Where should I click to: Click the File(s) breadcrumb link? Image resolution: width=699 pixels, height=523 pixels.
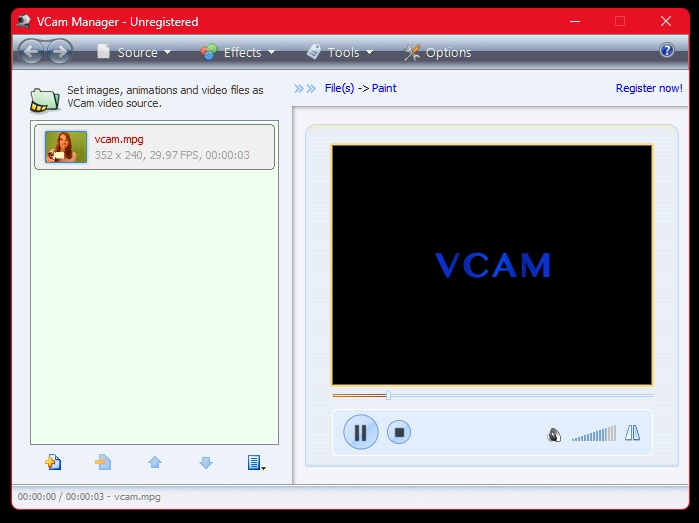pyautogui.click(x=339, y=88)
